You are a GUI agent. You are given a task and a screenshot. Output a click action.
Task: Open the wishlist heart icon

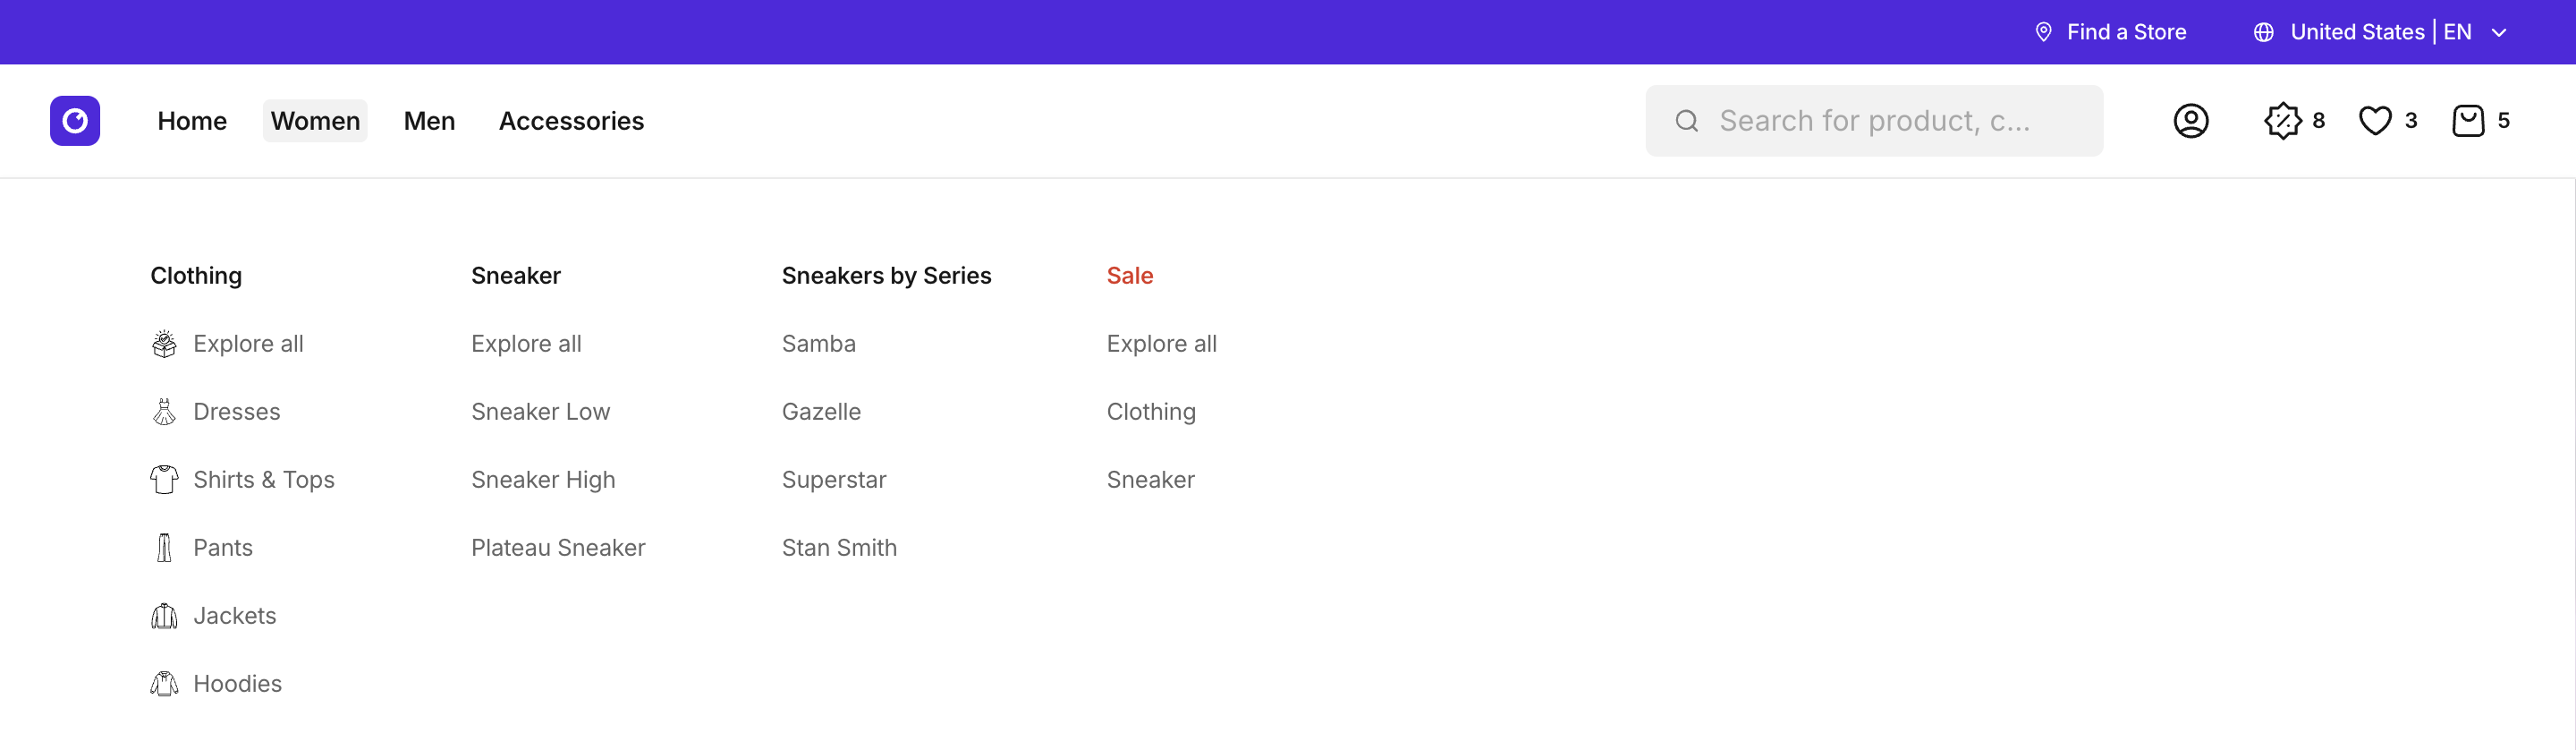click(2375, 121)
